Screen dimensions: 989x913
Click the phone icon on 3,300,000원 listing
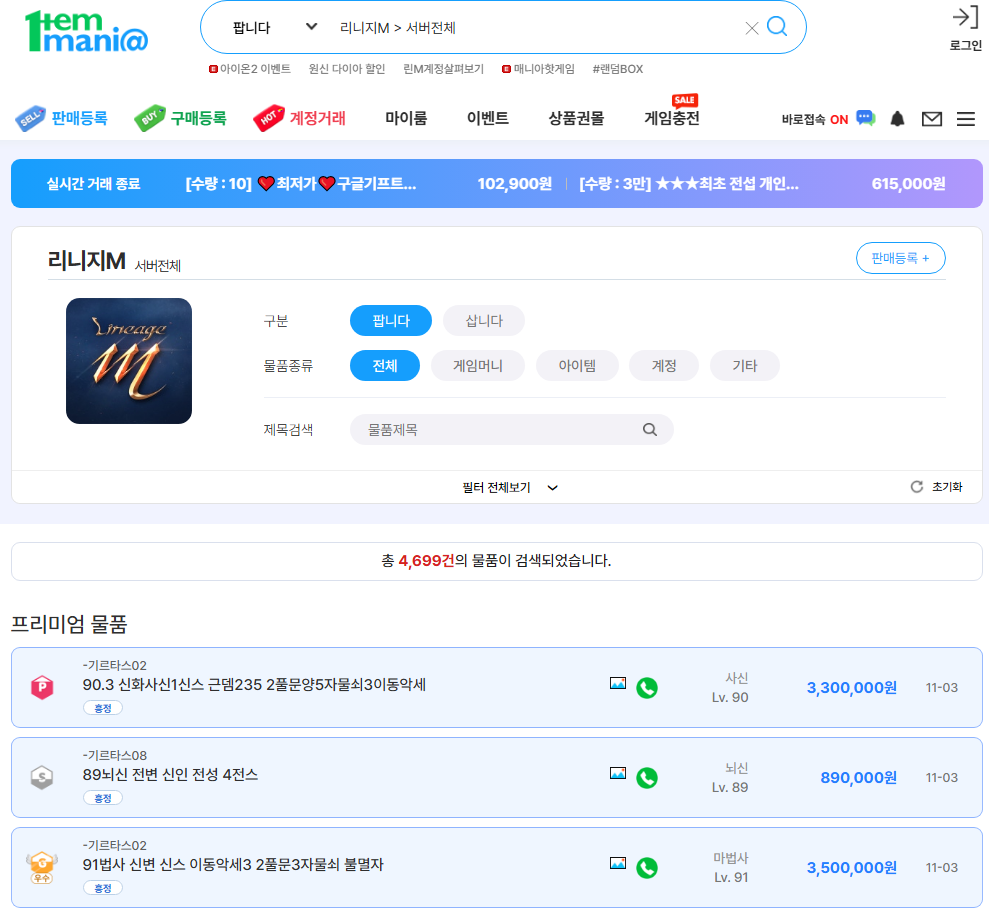pyautogui.click(x=647, y=687)
